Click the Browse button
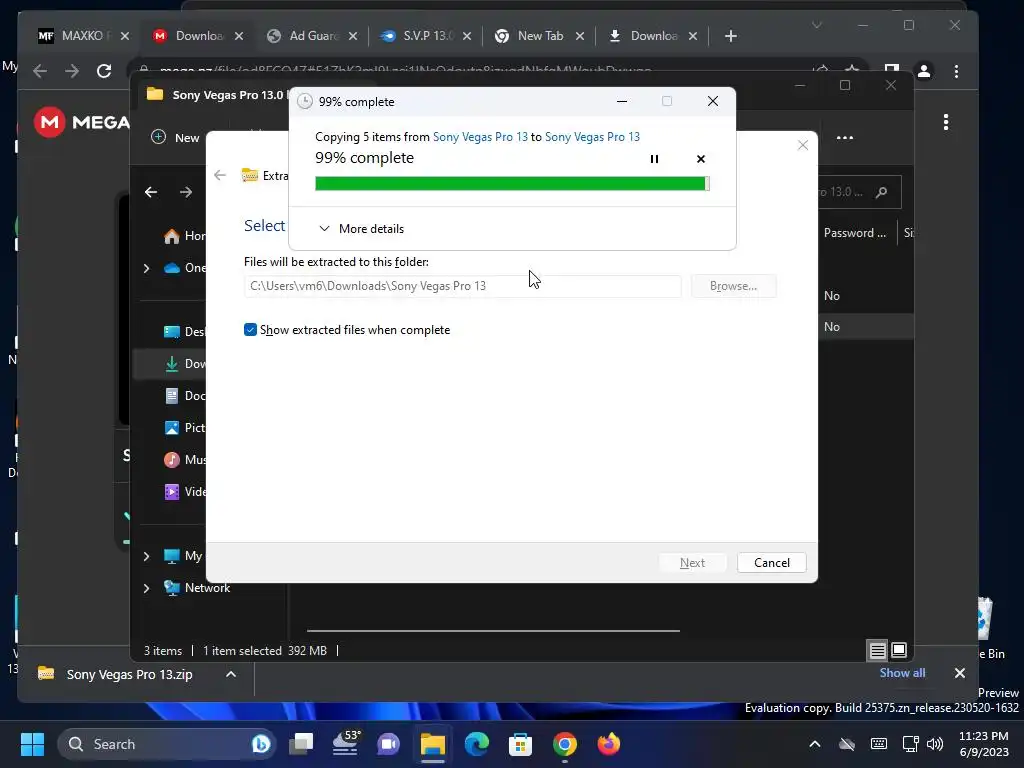Image resolution: width=1024 pixels, height=768 pixels. point(733,286)
